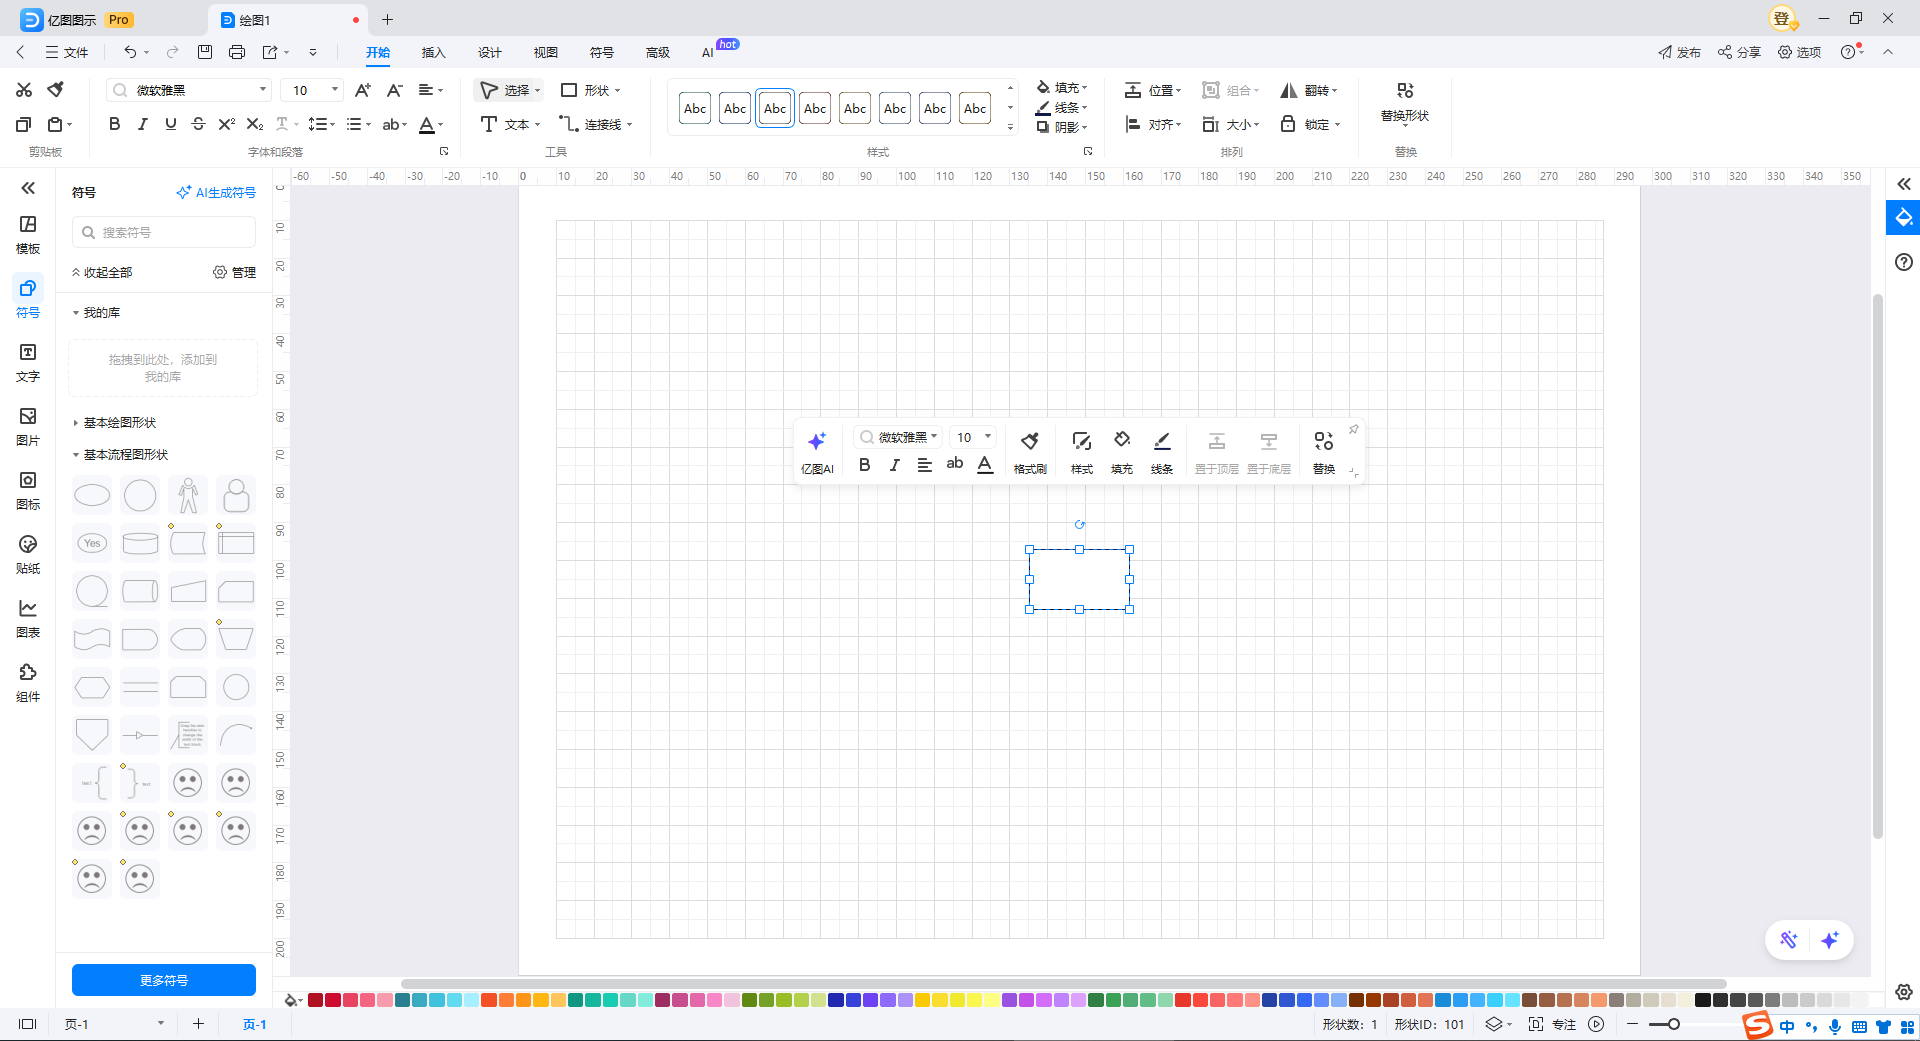Open the Templates (模板) sidebar panel

click(x=28, y=235)
